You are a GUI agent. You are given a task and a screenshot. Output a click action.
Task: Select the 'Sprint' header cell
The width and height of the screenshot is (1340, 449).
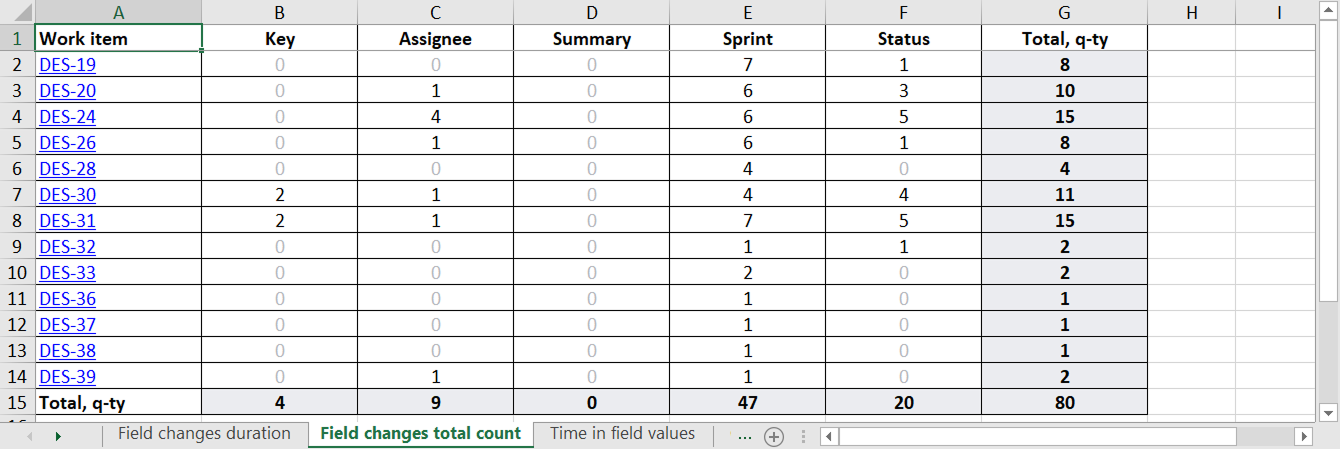[x=747, y=39]
